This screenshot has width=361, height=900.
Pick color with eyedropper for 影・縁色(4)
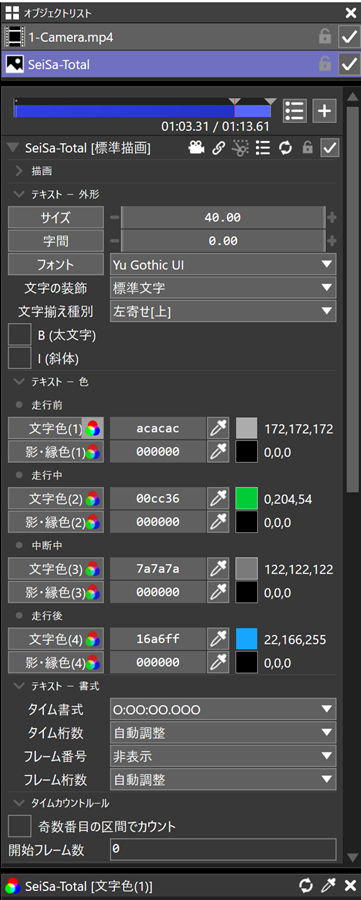click(218, 662)
